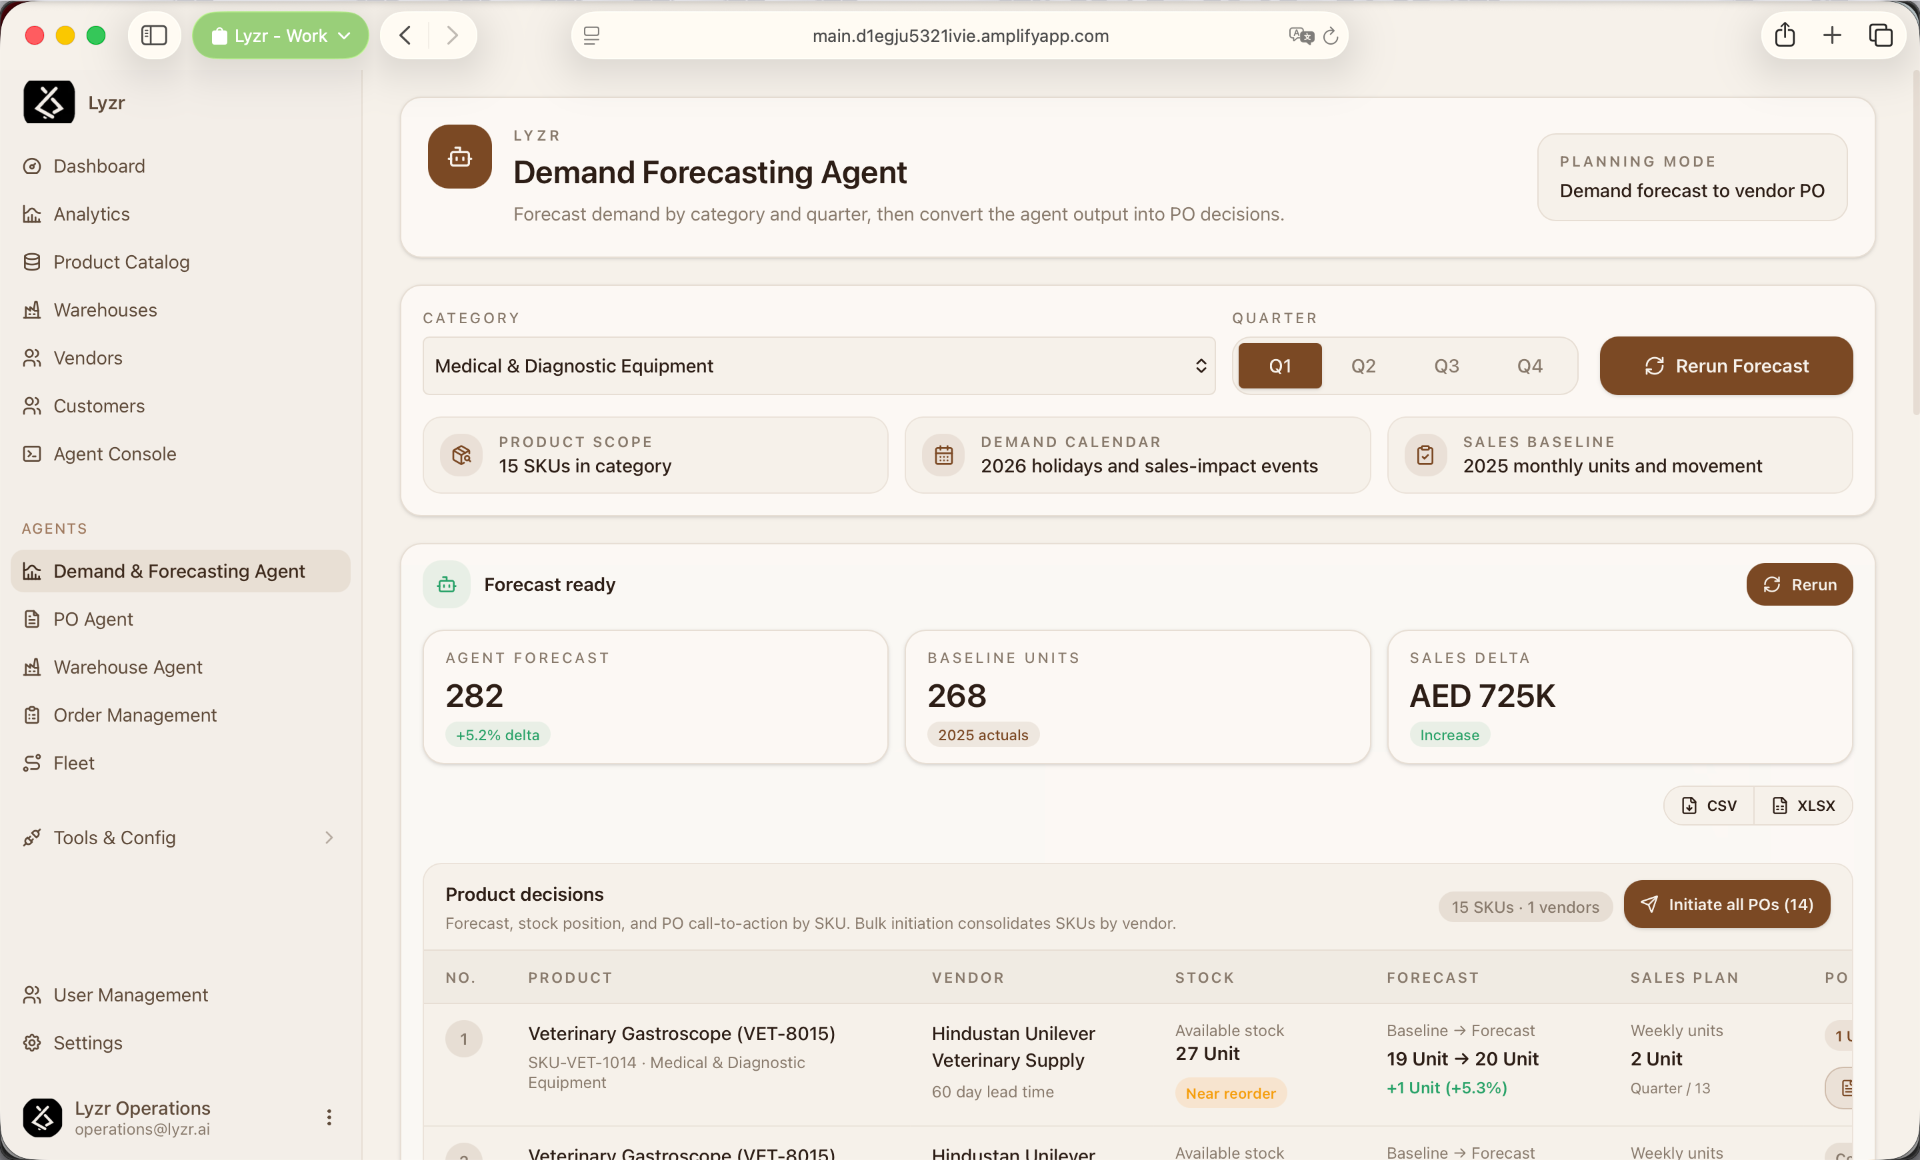Click the Forecast ready robot icon

click(447, 584)
